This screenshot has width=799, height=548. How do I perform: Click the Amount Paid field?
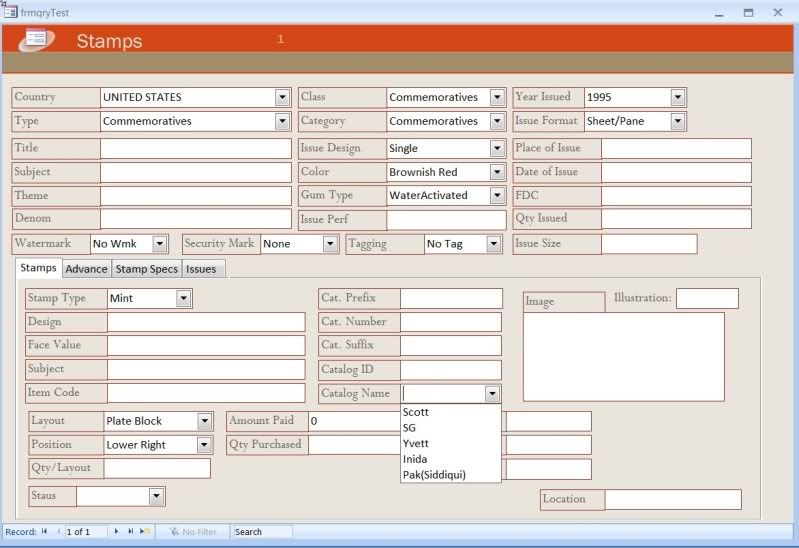tap(355, 421)
